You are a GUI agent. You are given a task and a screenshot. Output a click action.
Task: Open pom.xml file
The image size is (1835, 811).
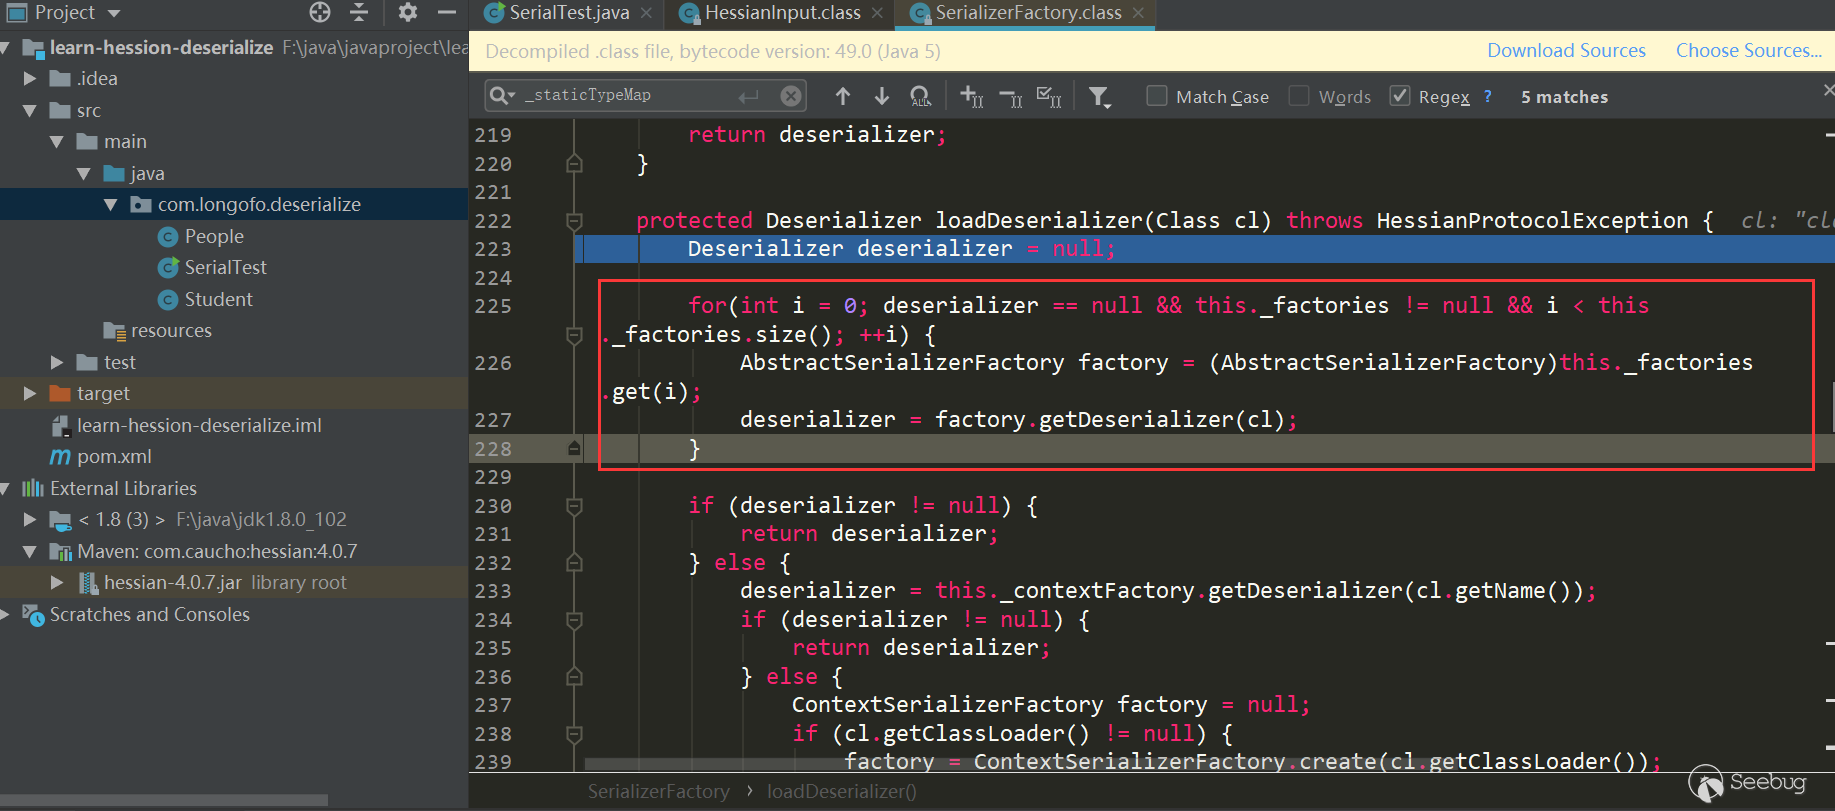click(114, 456)
